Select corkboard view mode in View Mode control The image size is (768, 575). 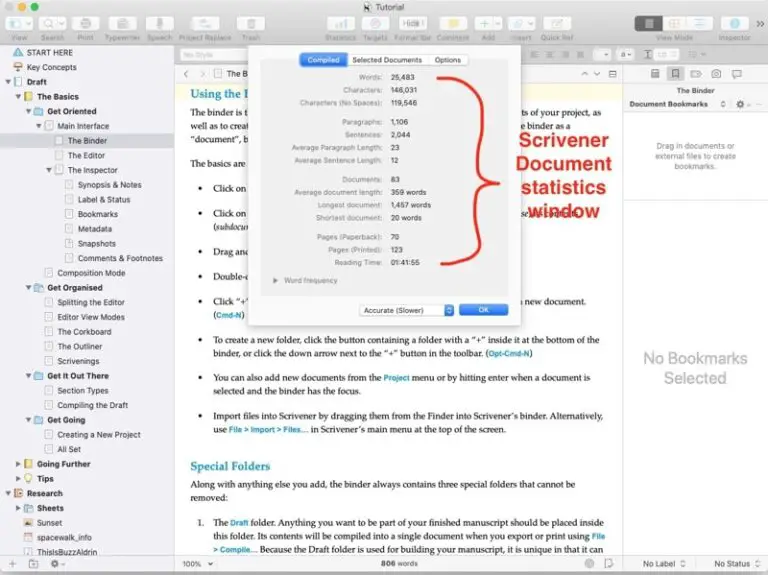674,24
